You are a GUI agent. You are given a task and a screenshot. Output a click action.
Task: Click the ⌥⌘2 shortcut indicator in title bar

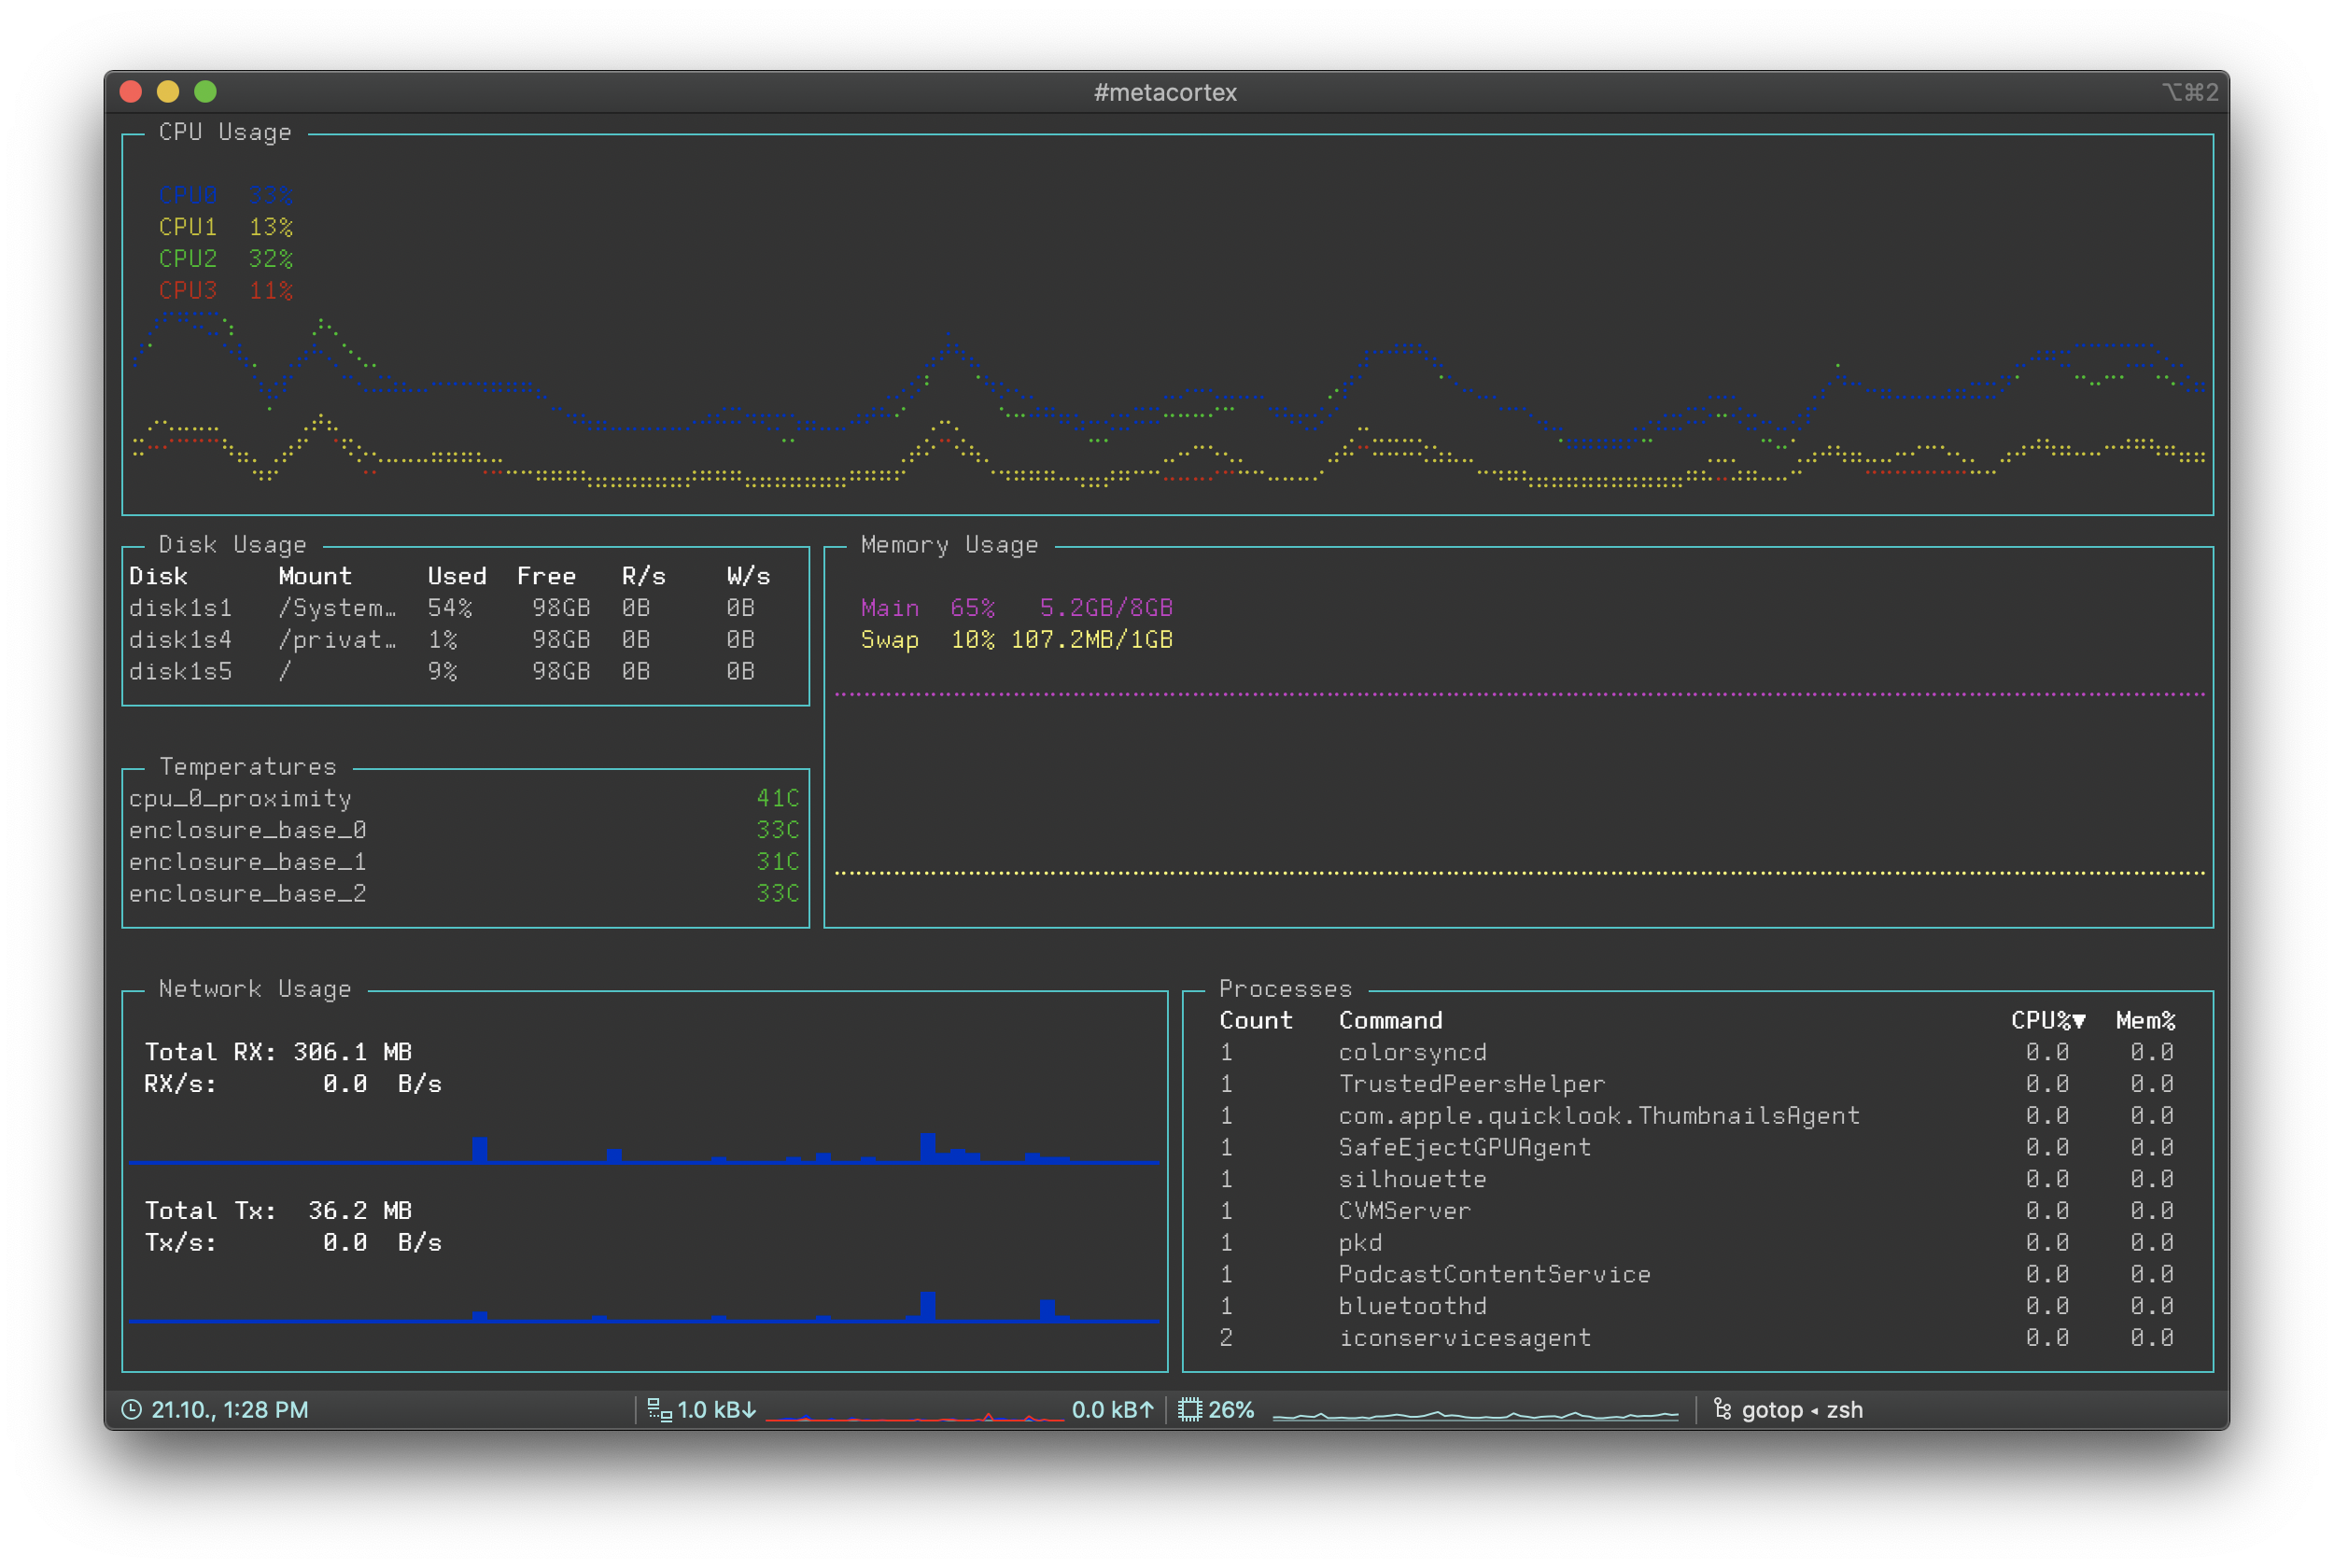[x=2189, y=92]
